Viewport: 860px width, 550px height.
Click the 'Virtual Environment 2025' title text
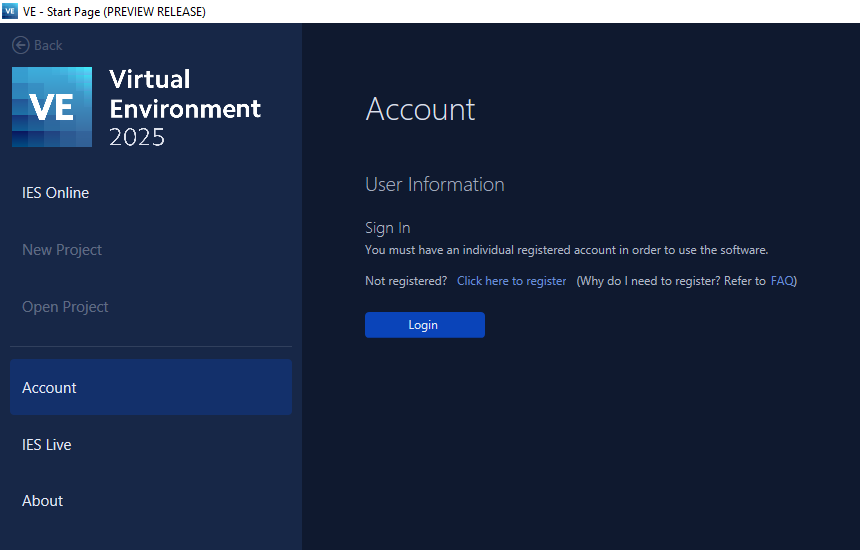[x=185, y=108]
